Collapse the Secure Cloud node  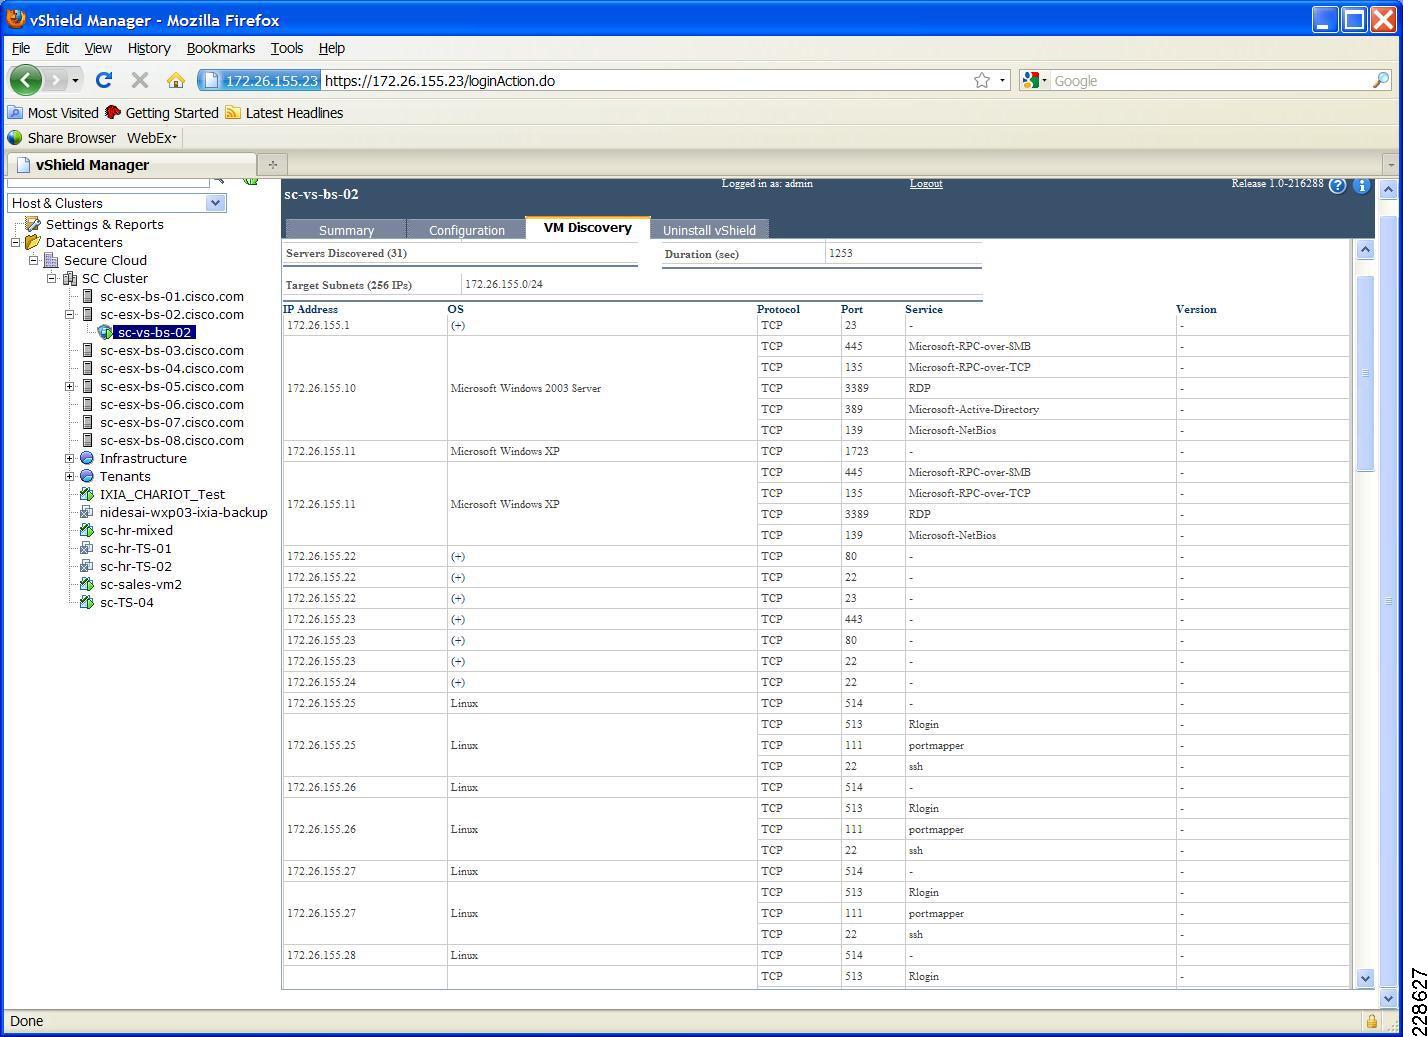(34, 260)
